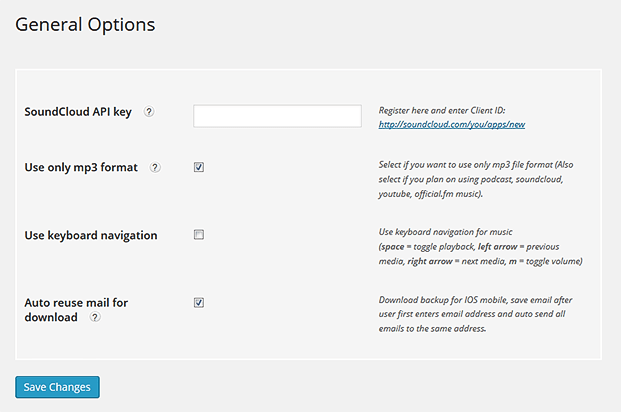
Task: Uncheck the Use only mp3 format checkbox
Action: (x=199, y=167)
